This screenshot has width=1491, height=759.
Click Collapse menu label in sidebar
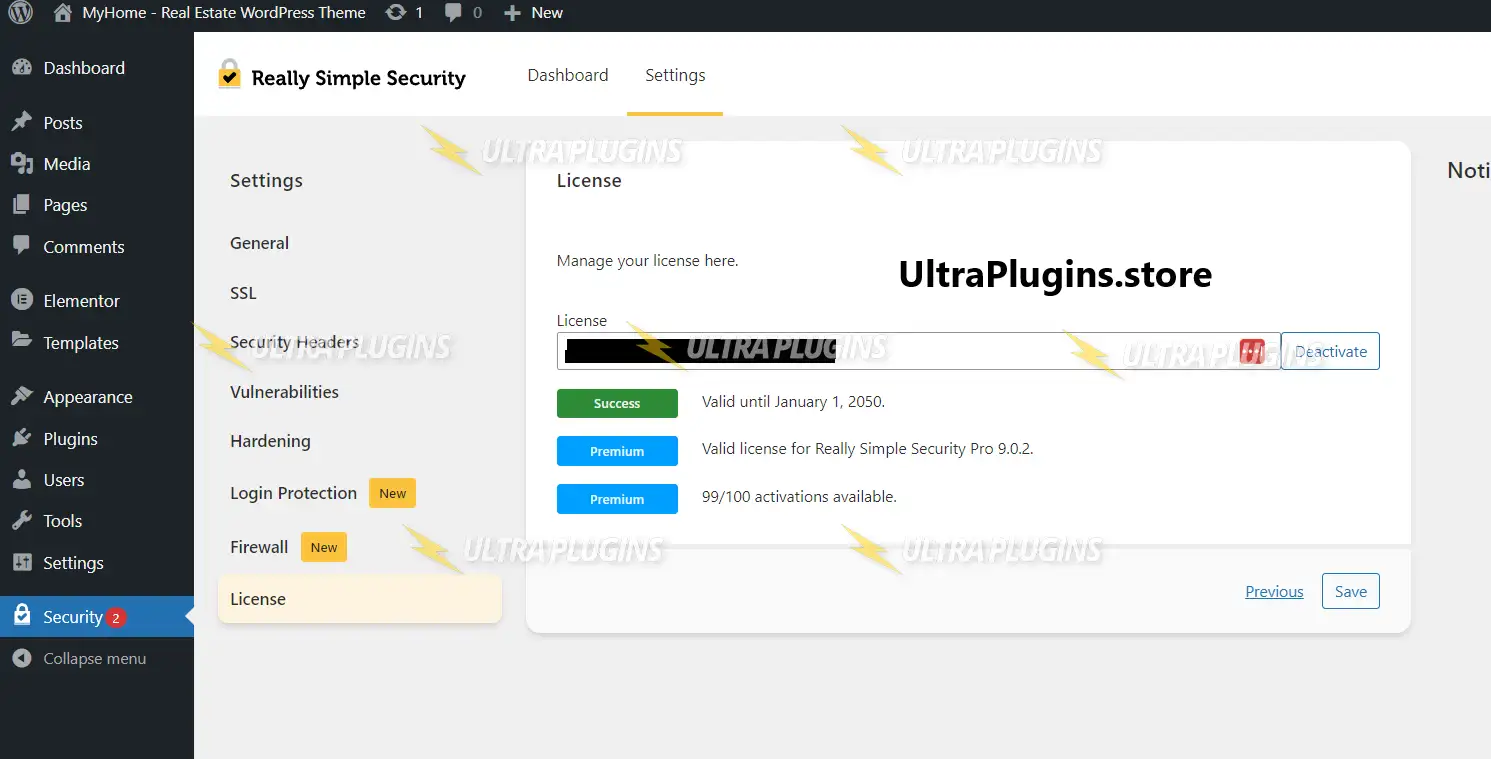(x=95, y=659)
